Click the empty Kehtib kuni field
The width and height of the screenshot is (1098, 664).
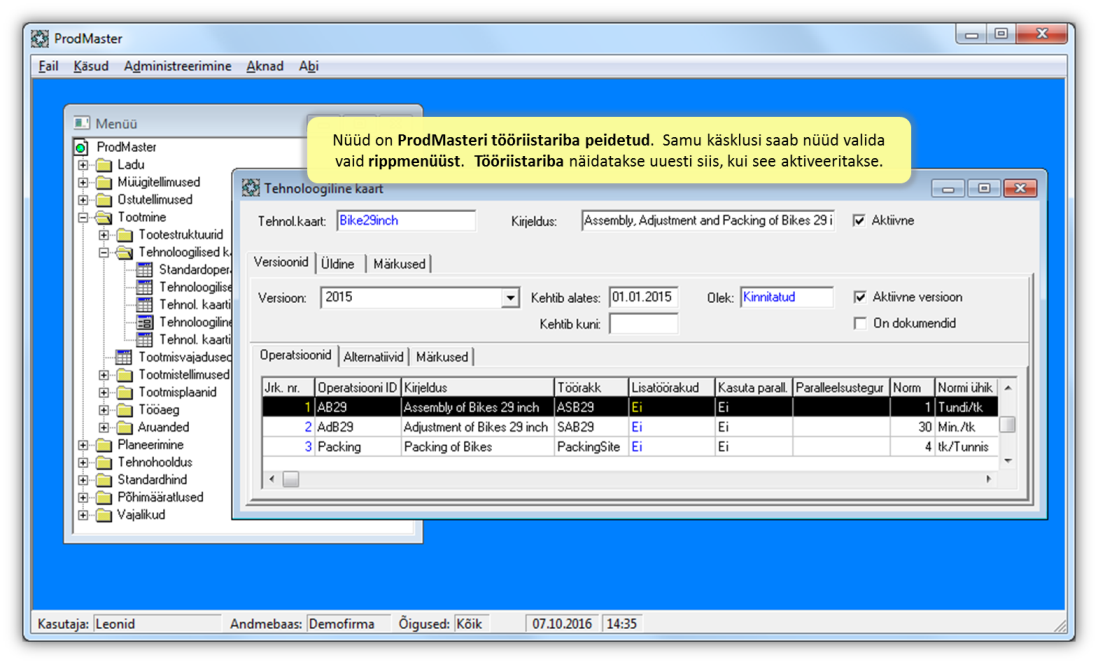coord(643,324)
